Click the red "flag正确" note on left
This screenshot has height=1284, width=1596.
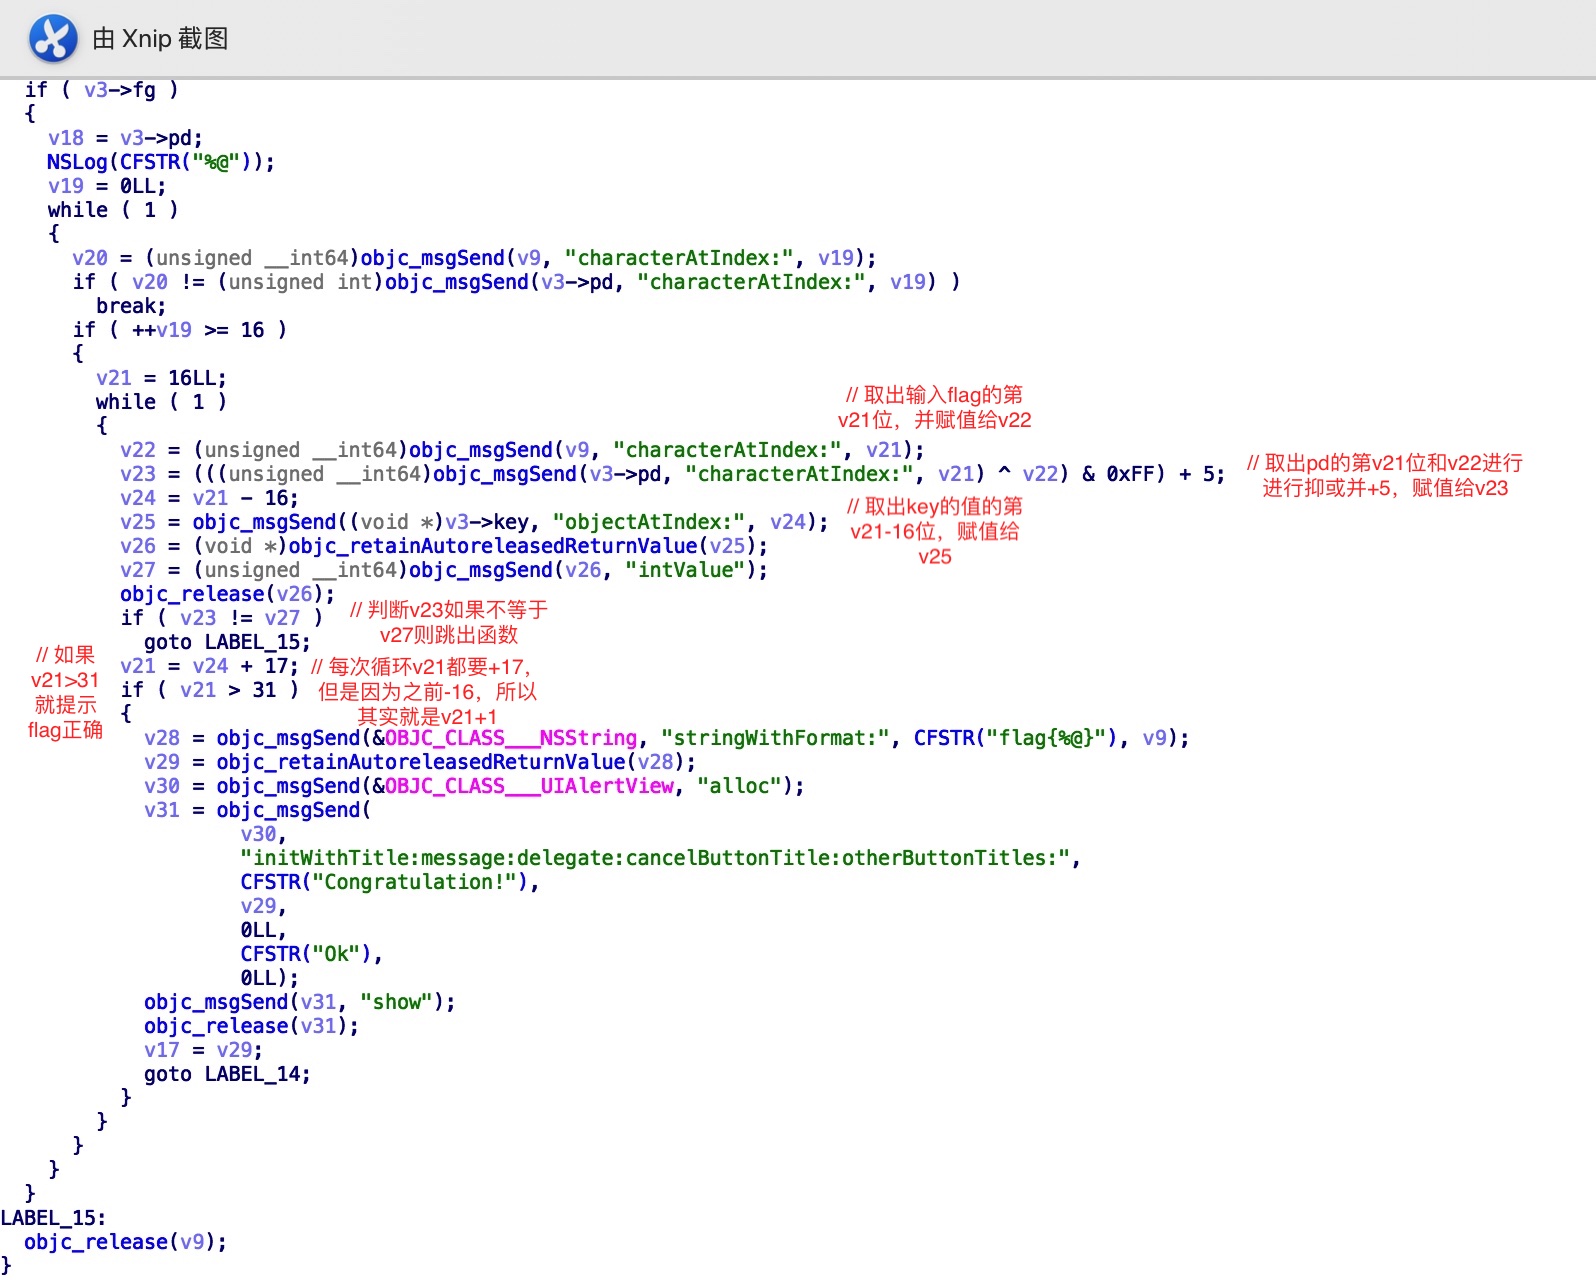coord(65,730)
